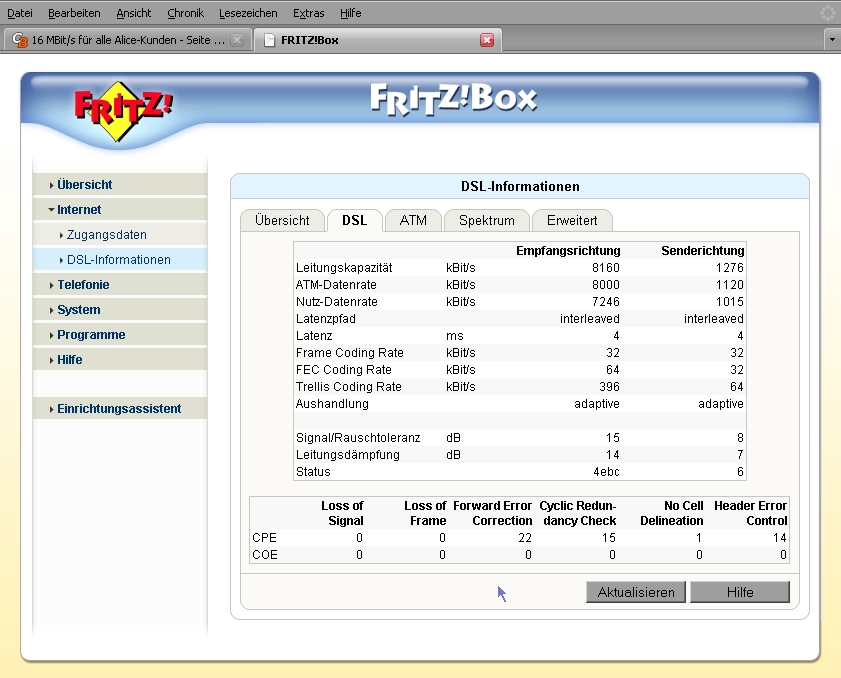
Task: Open the Bearbeiten menu
Action: pyautogui.click(x=74, y=13)
